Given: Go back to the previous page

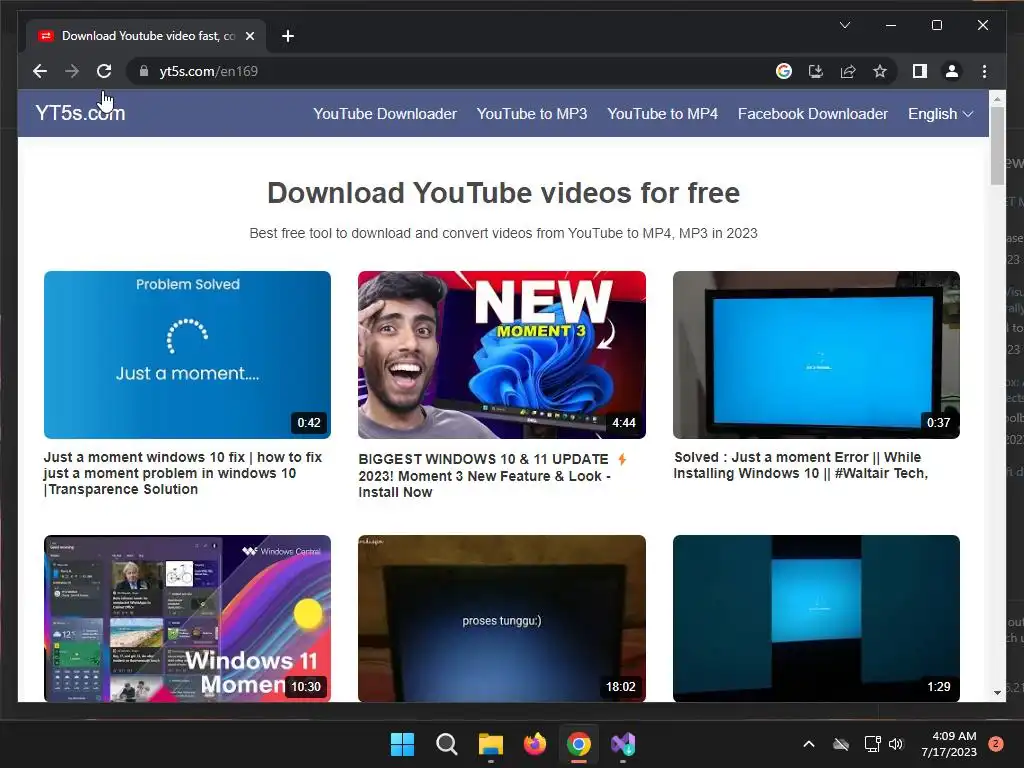Looking at the screenshot, I should click(40, 71).
